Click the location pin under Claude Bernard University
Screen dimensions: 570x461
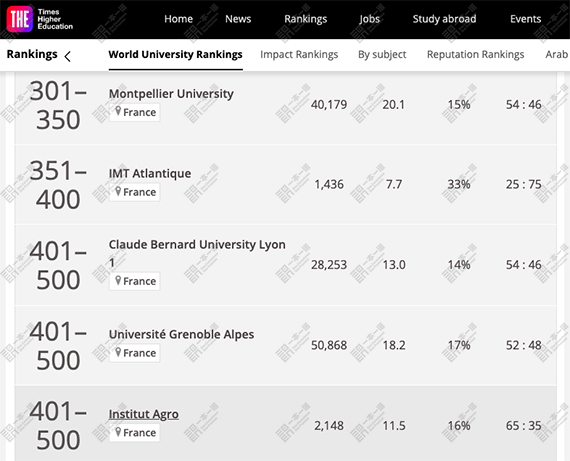click(x=118, y=280)
